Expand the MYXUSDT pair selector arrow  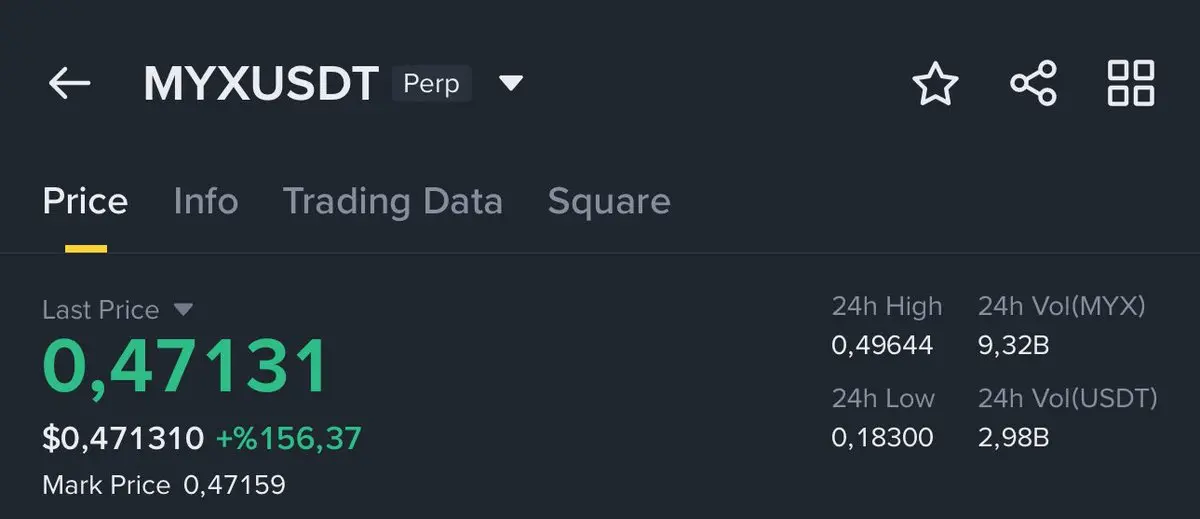point(511,83)
